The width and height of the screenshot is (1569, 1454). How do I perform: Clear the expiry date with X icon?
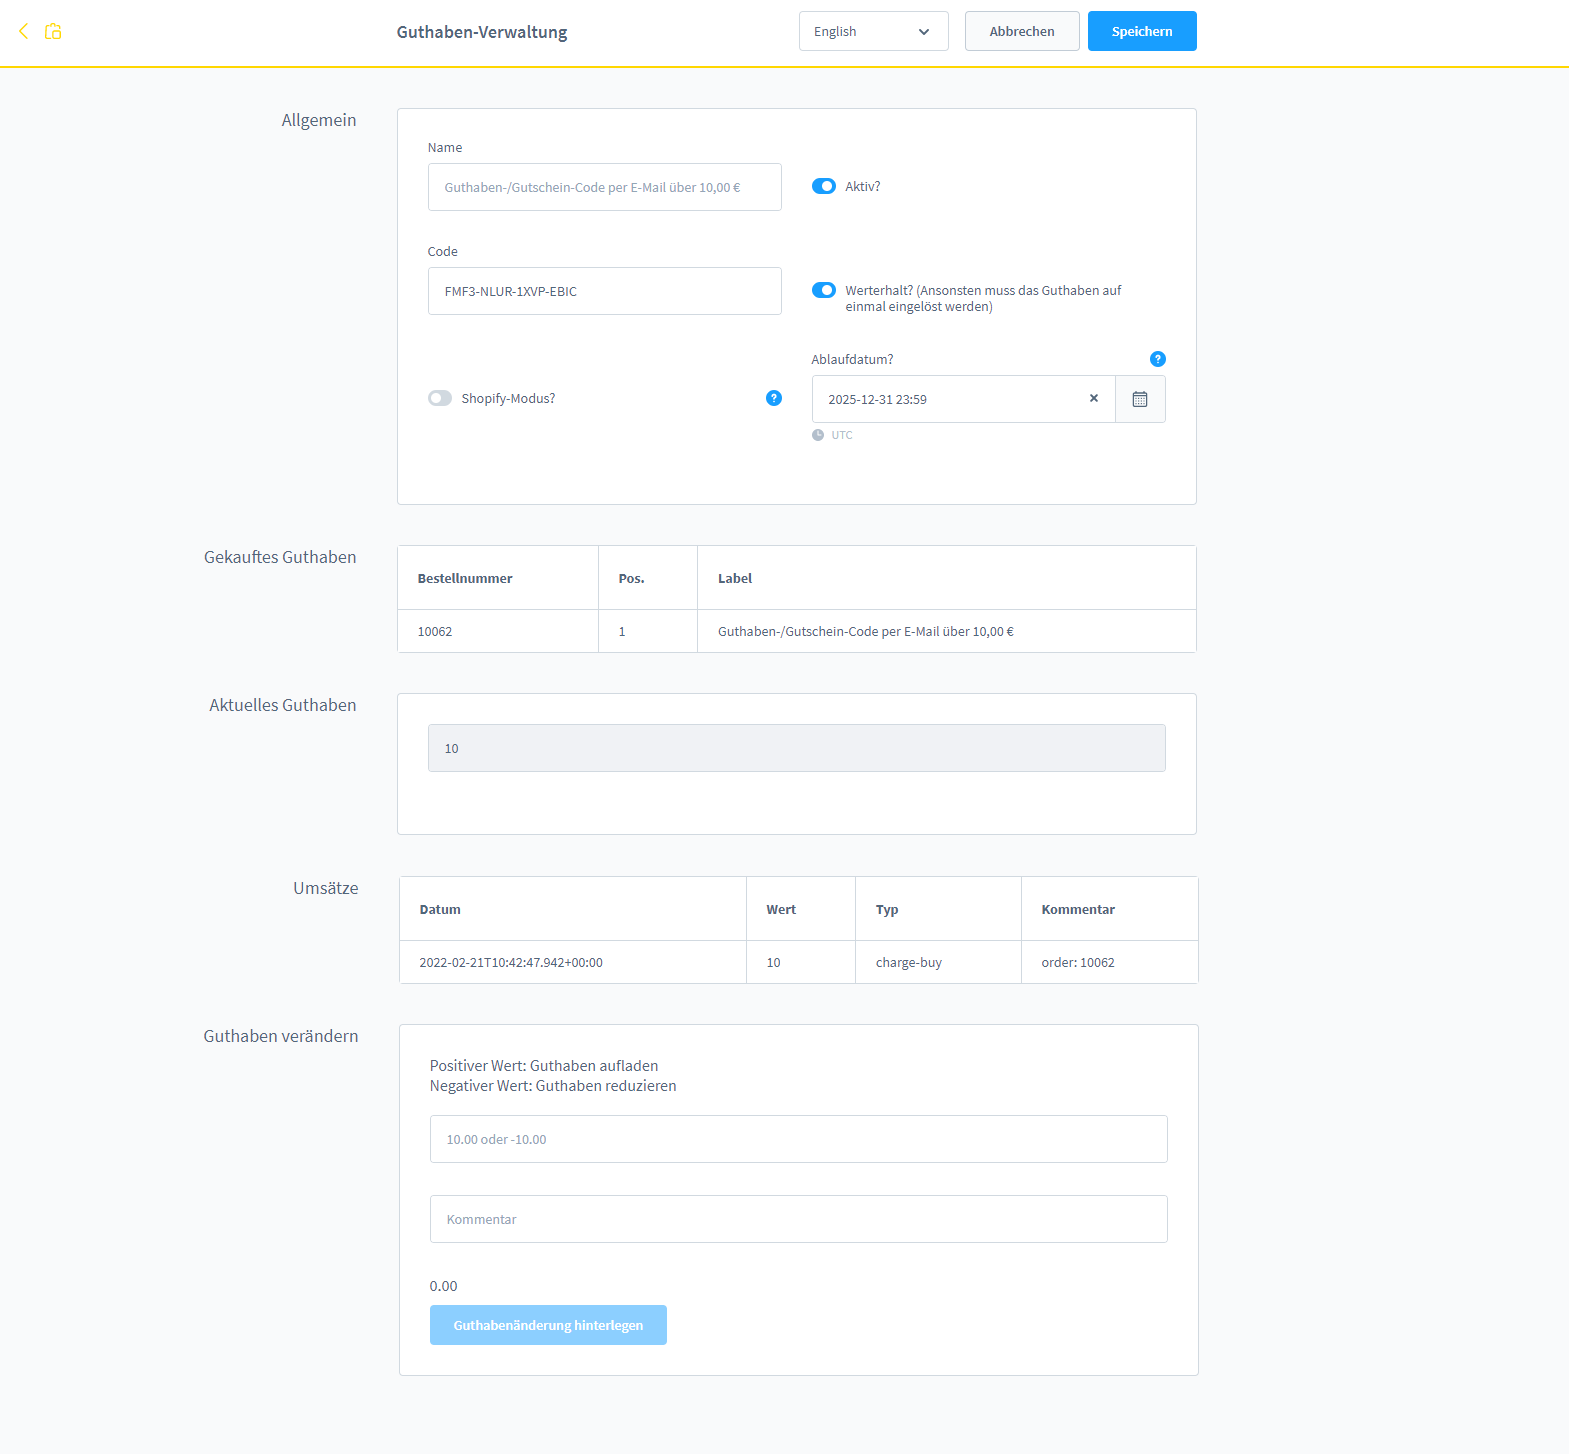point(1093,398)
